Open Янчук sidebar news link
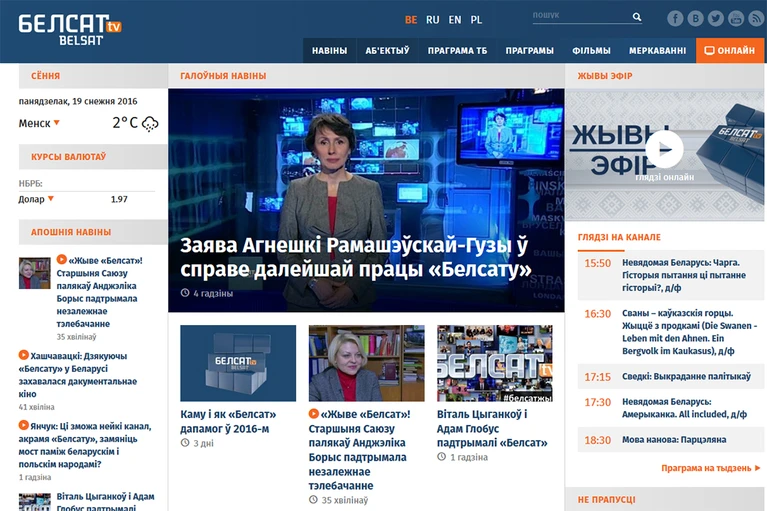The image size is (767, 511). pos(85,445)
